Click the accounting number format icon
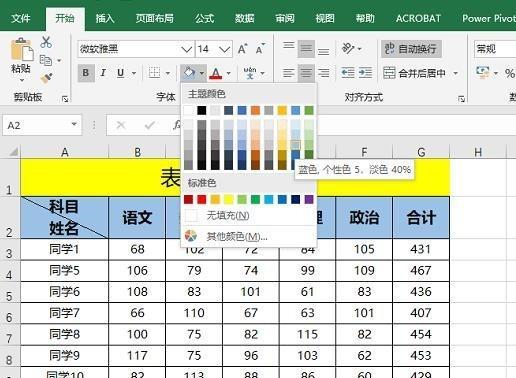The image size is (516, 378). point(483,72)
